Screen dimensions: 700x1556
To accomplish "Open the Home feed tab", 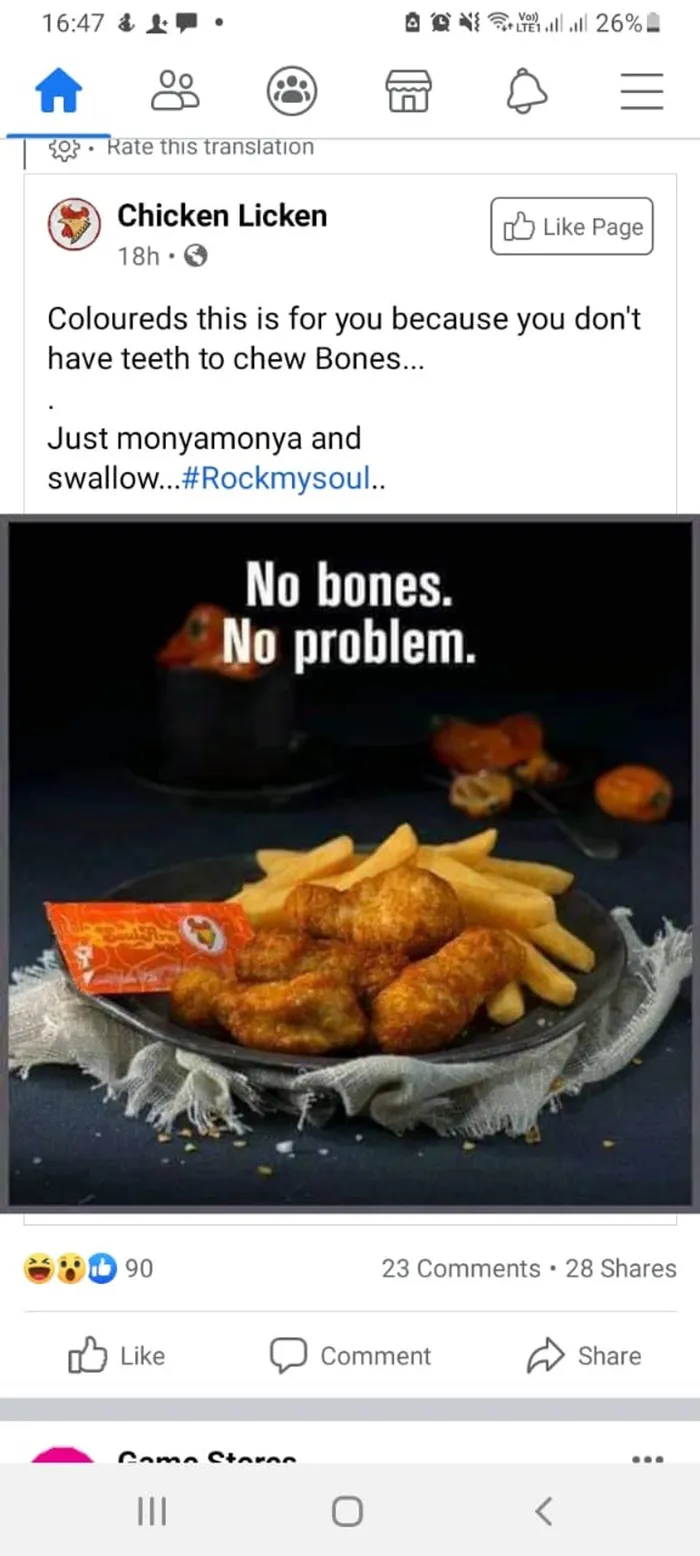I will 58,93.
